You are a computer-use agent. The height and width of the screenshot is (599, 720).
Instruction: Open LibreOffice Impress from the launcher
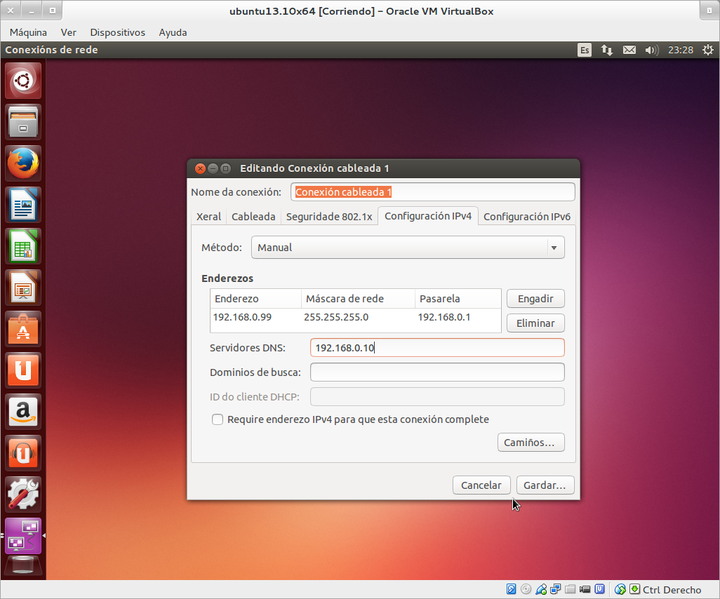[x=23, y=288]
